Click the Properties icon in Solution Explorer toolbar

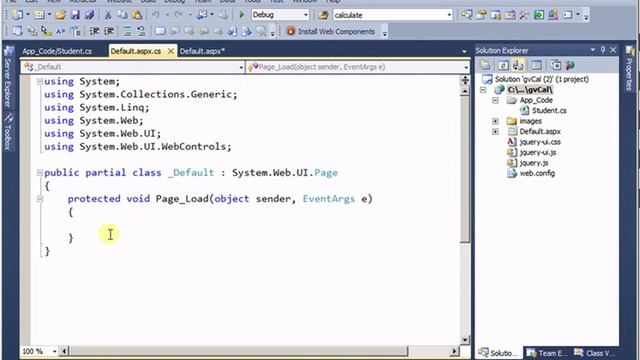pyautogui.click(x=485, y=65)
